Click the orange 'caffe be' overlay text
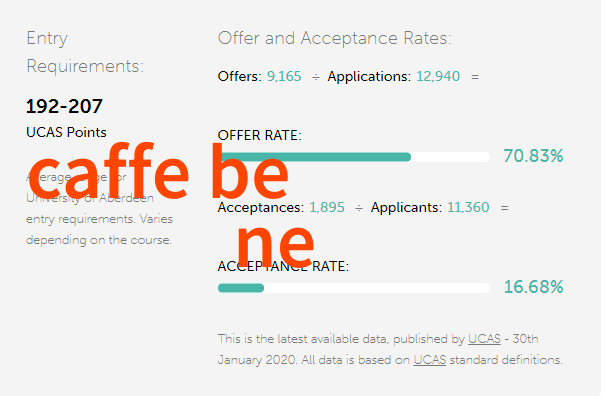The width and height of the screenshot is (605, 396). click(x=158, y=171)
